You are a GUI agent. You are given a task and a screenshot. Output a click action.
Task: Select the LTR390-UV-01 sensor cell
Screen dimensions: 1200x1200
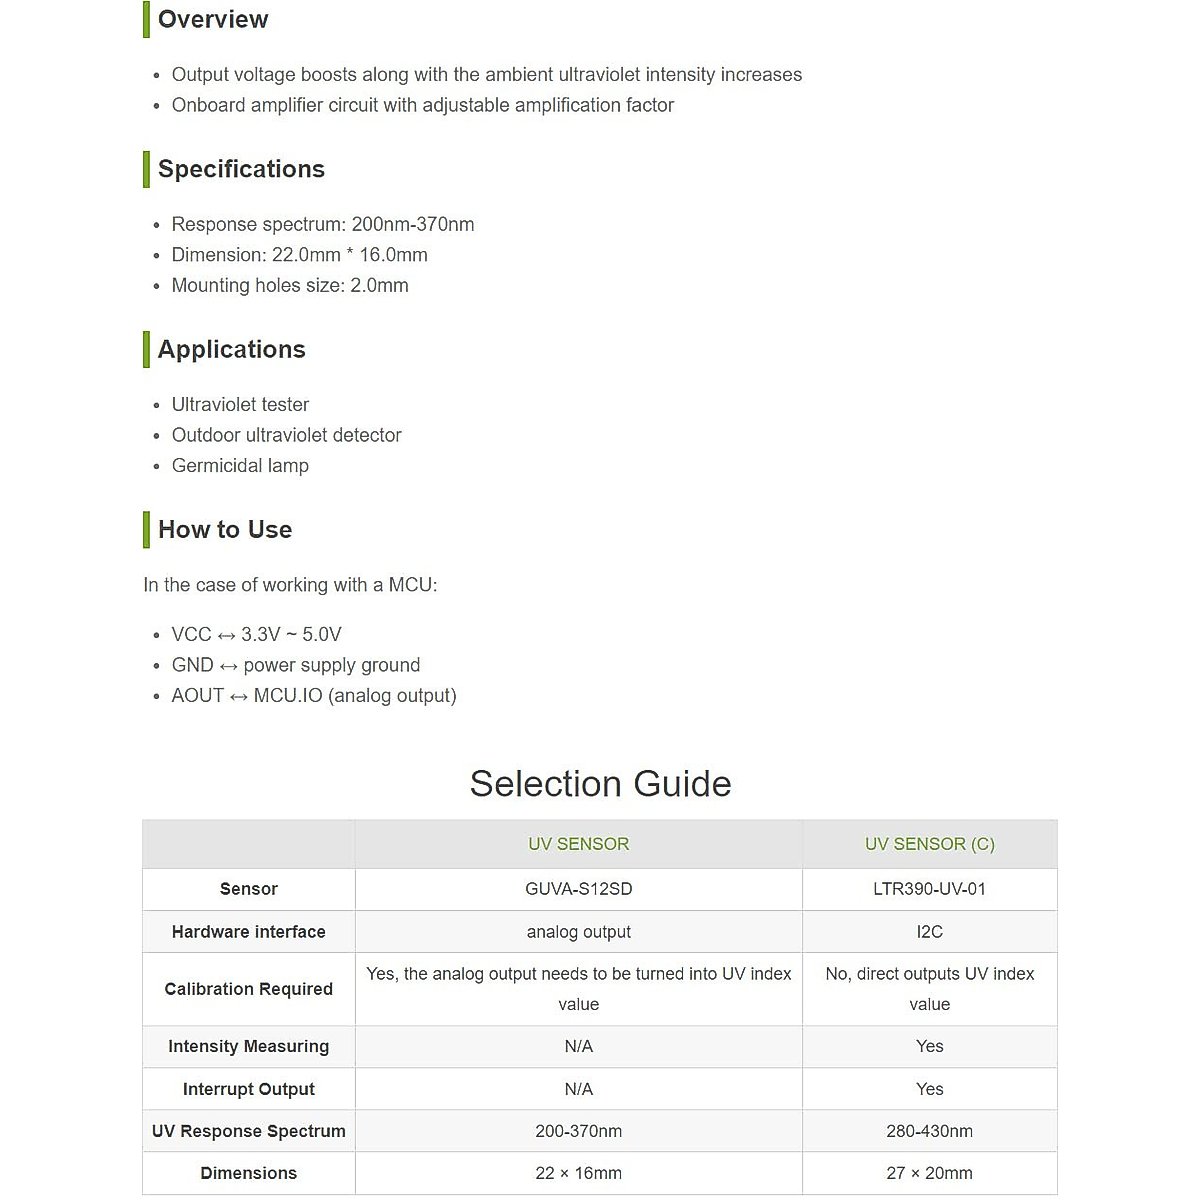click(929, 889)
